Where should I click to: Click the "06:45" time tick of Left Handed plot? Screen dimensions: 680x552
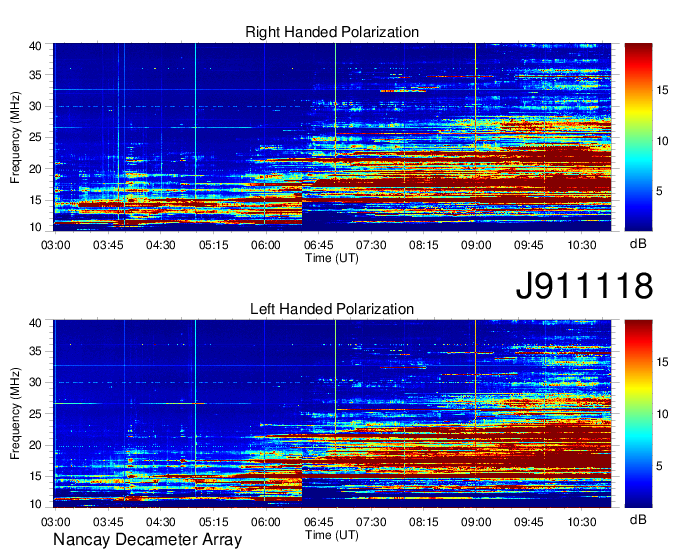tap(318, 522)
